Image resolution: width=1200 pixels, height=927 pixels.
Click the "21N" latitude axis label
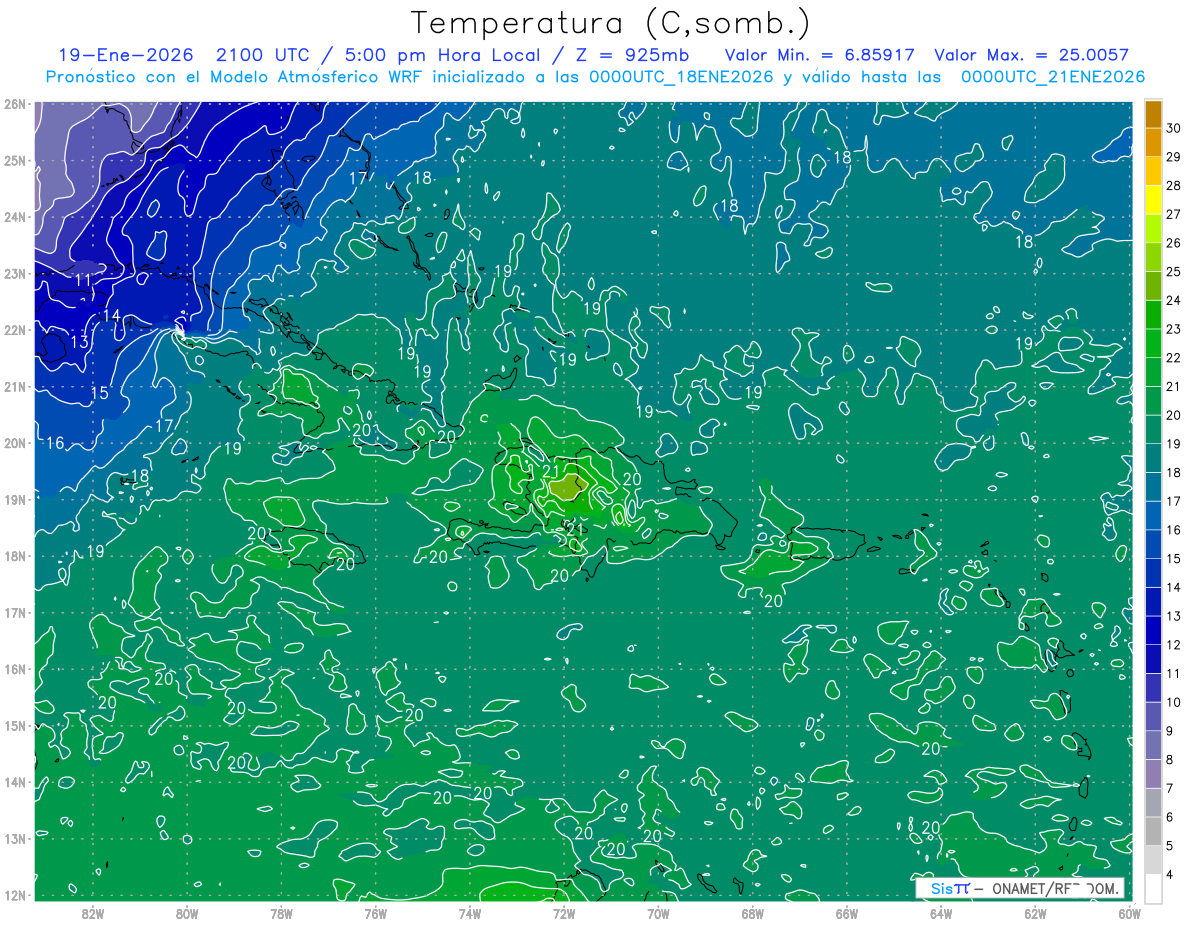(x=14, y=386)
